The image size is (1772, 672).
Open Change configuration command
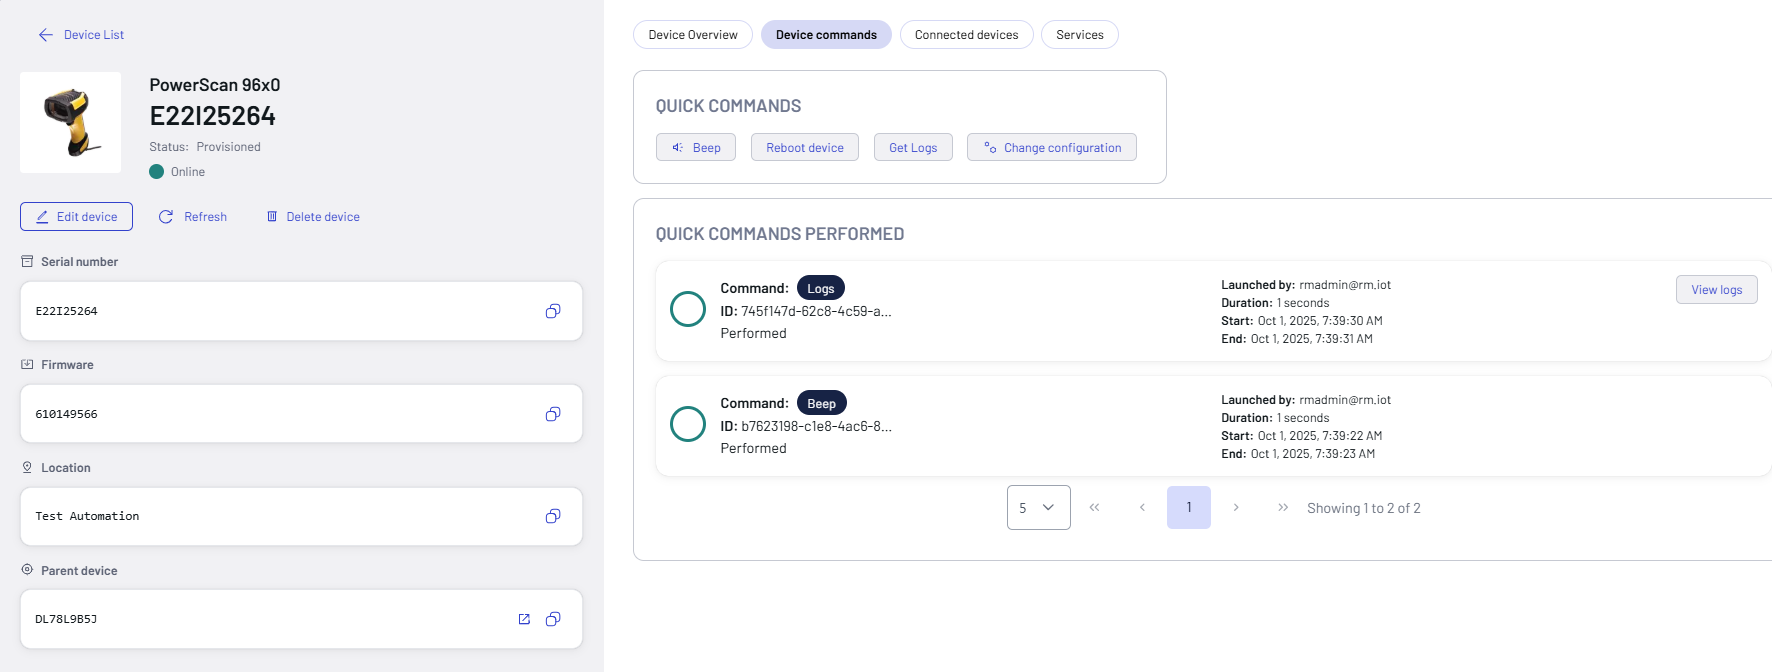pos(1052,147)
